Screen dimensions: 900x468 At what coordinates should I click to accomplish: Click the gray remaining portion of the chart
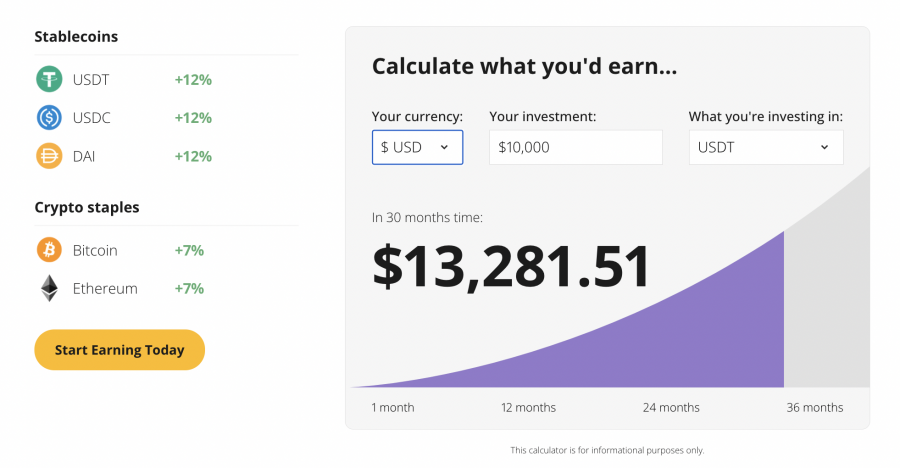(827, 300)
